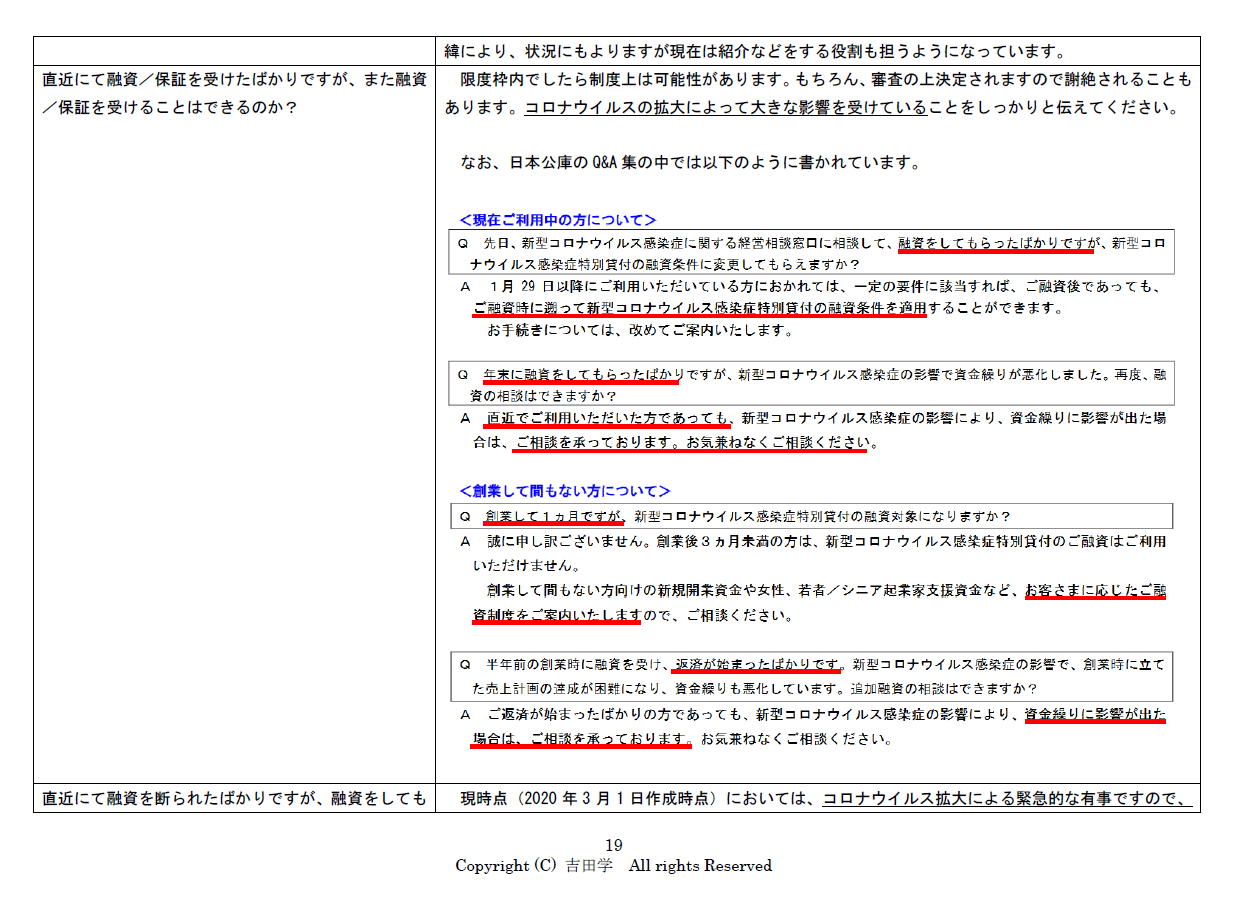
Task: Click left-column question '直近にて融資を断られたばかりですが'
Action: coord(234,798)
